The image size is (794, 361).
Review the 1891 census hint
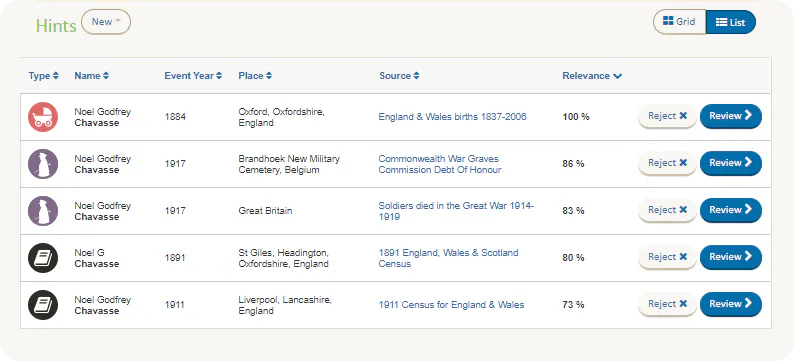coord(731,257)
